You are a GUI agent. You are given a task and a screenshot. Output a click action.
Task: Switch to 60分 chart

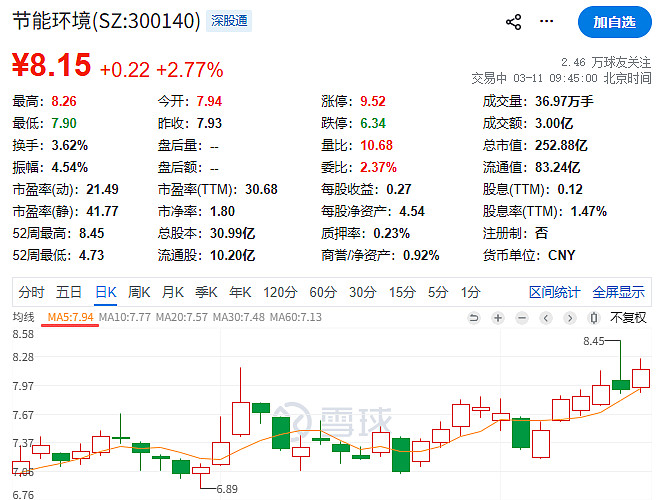click(323, 292)
